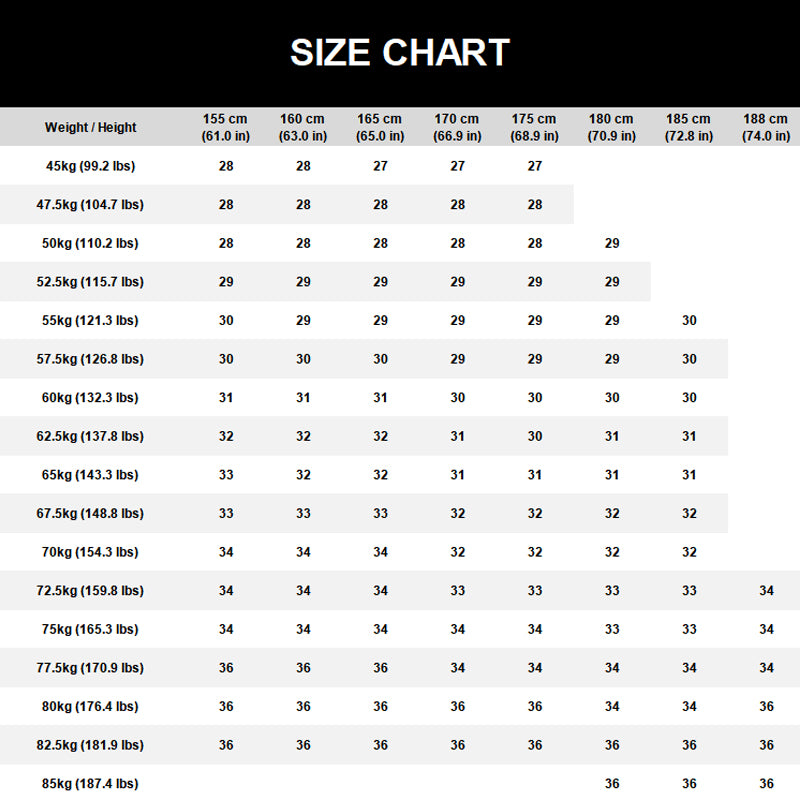Click size 27 in 45kg row, 165 cm column
800x800 pixels.
(381, 166)
